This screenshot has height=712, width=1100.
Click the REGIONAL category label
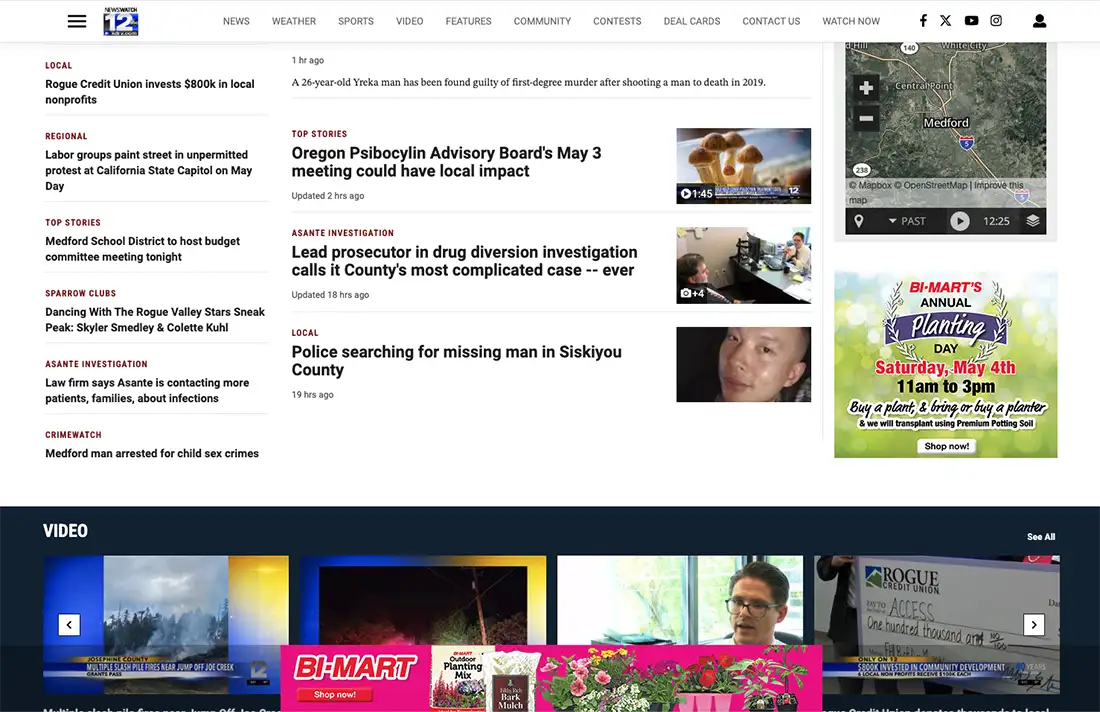point(67,136)
